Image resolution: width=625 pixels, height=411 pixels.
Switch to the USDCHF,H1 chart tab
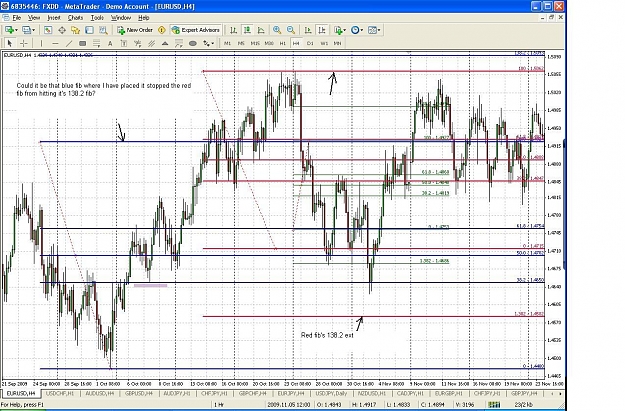(x=60, y=393)
